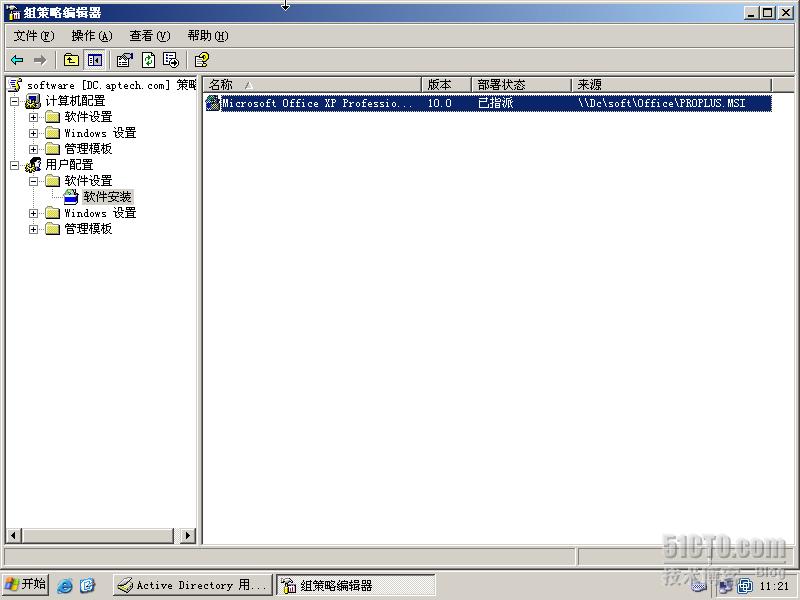
Task: Click the network tray icon near the clock
Action: point(725,586)
